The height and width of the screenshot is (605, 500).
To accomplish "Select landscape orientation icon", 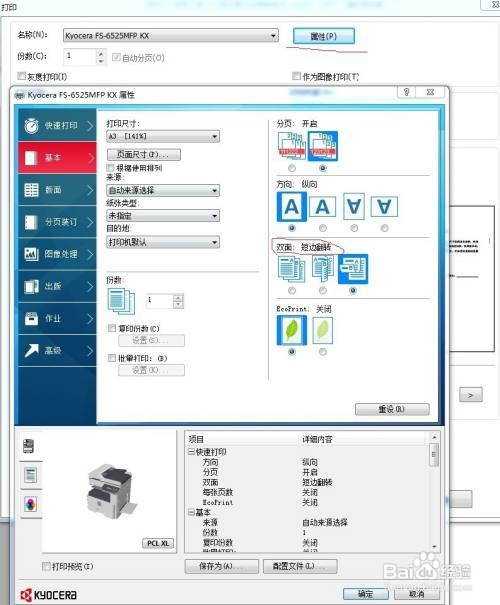I will (323, 207).
